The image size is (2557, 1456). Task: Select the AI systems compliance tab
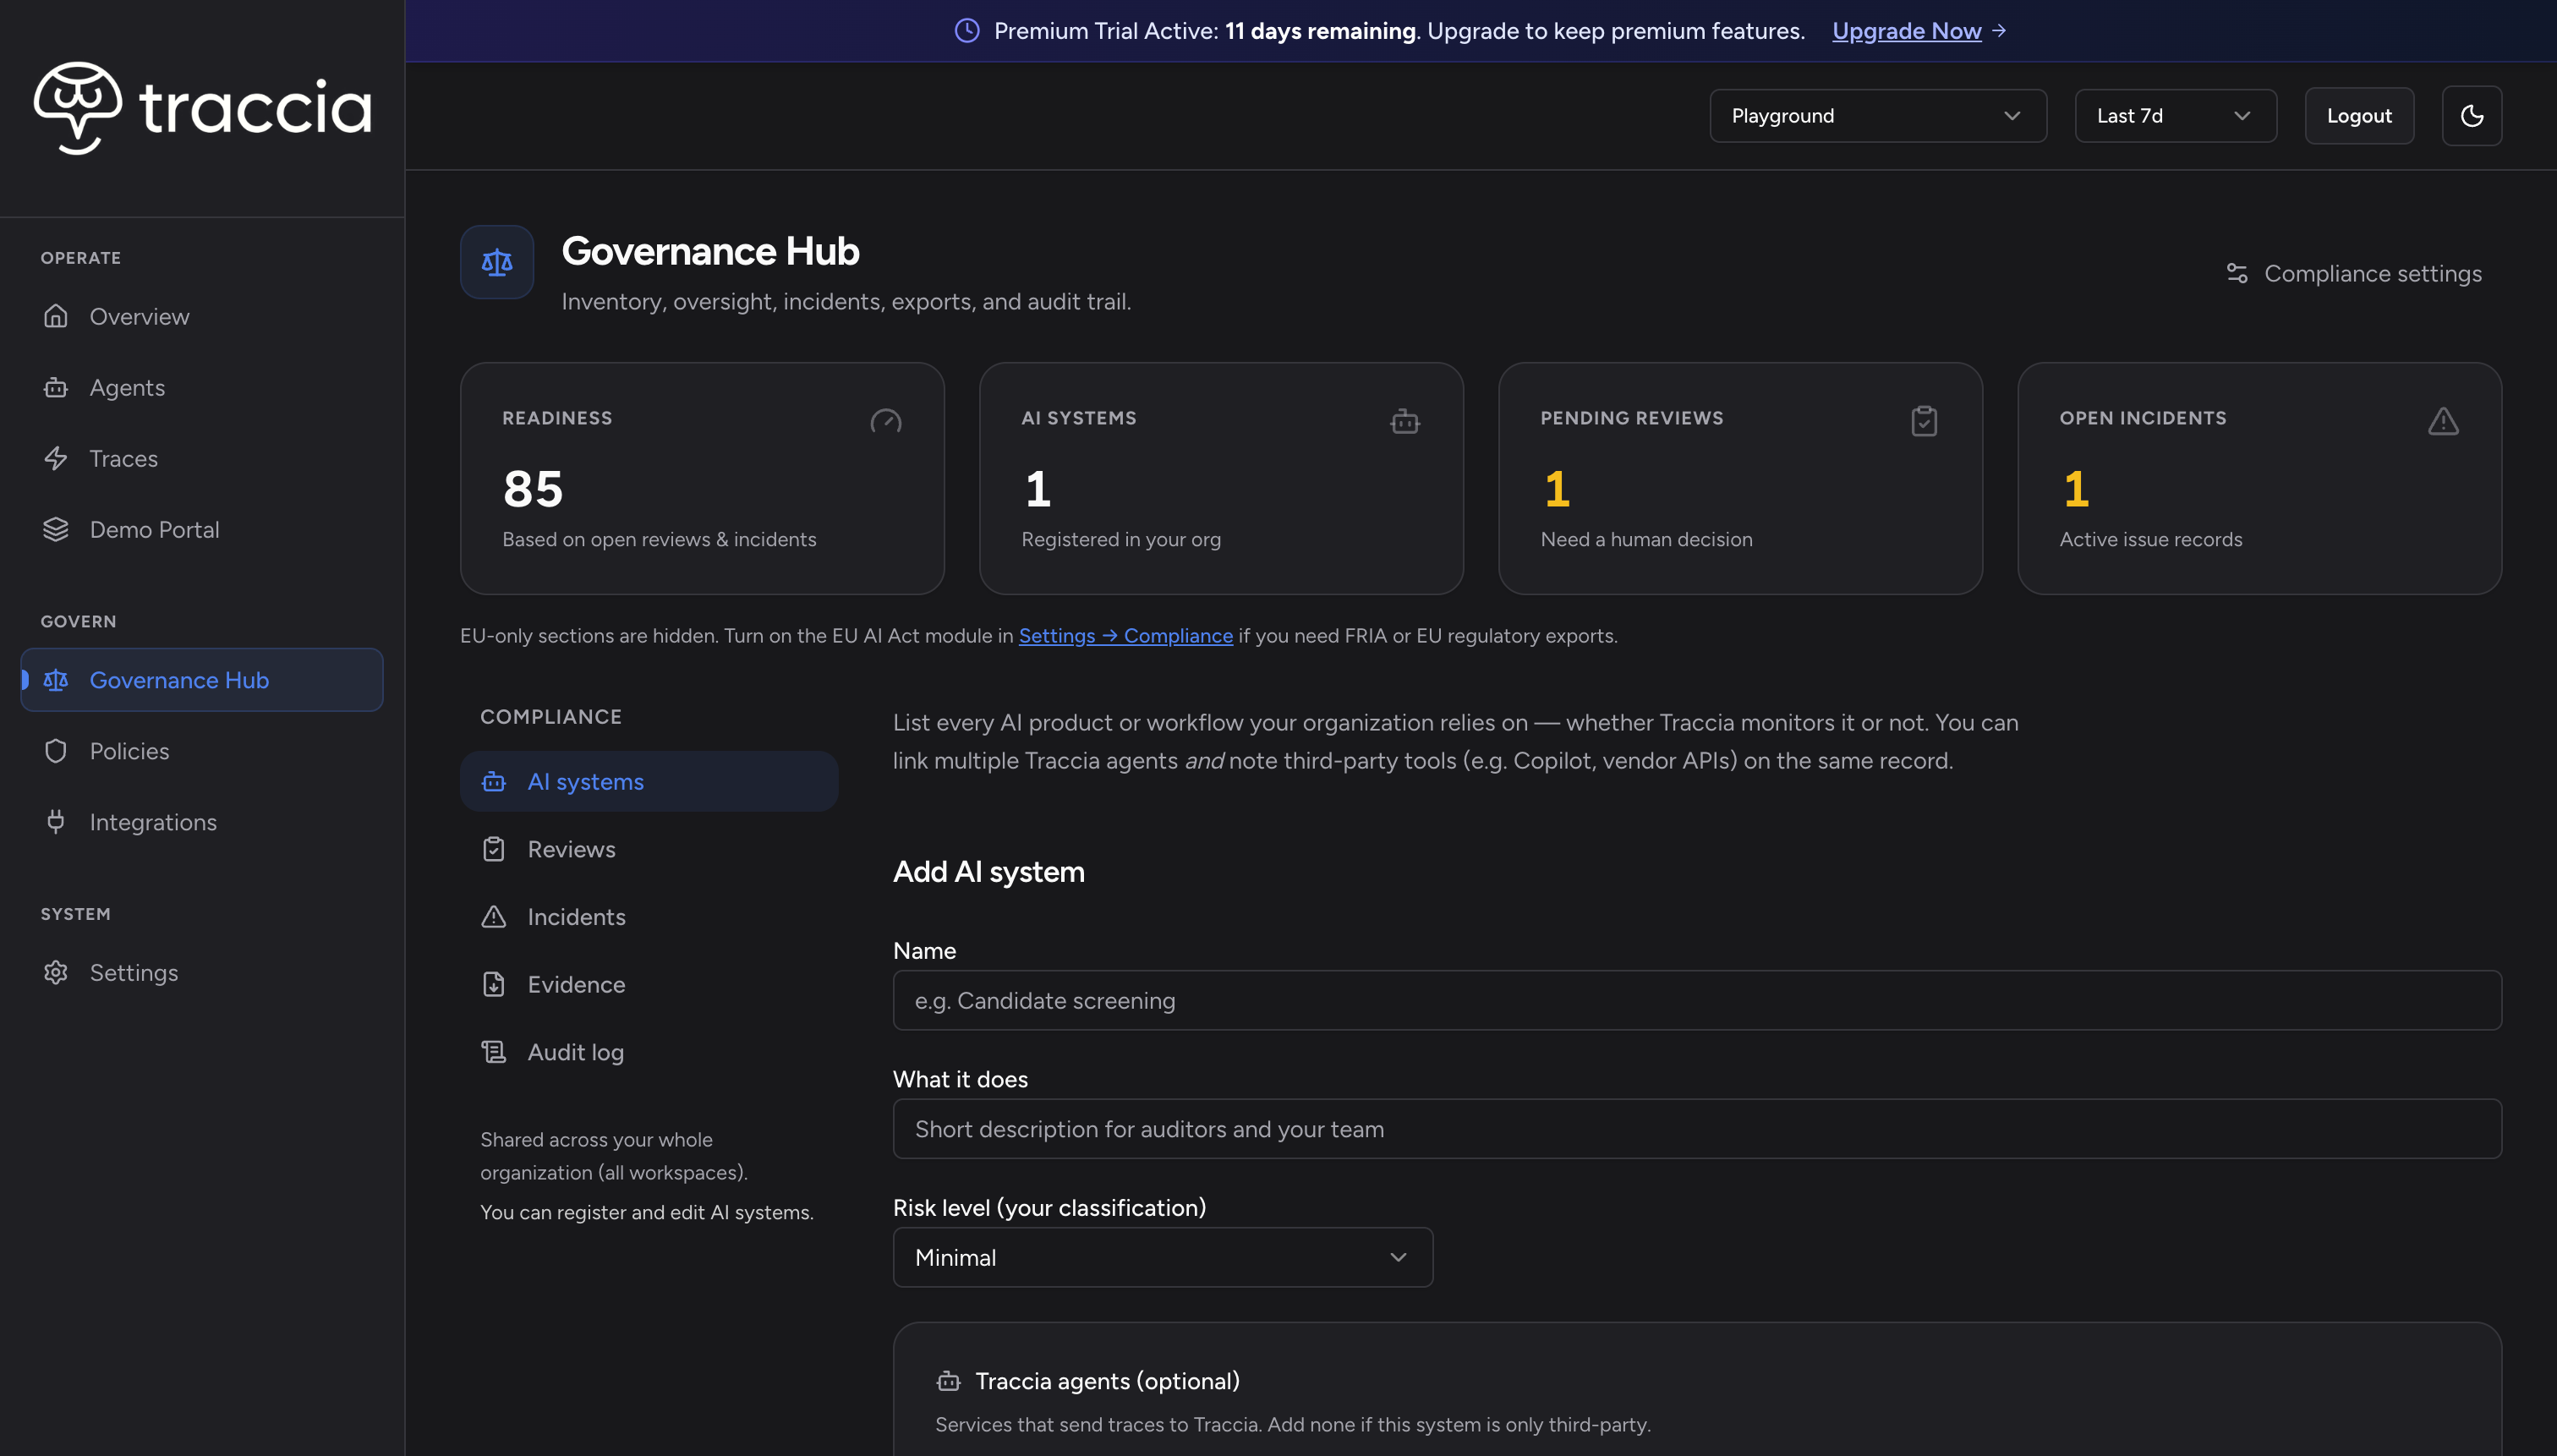(649, 782)
